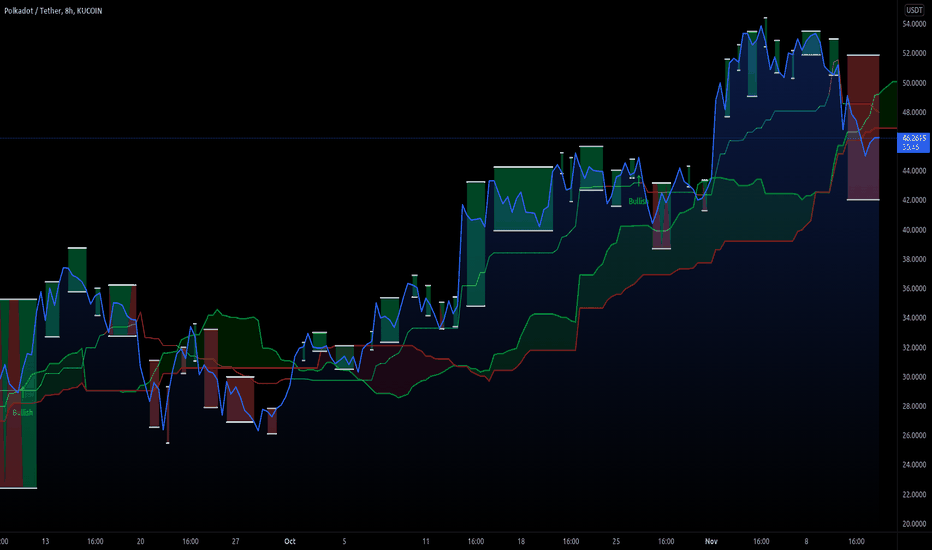This screenshot has width=932, height=550.
Task: Click date 5 on the time axis
Action: (344, 542)
